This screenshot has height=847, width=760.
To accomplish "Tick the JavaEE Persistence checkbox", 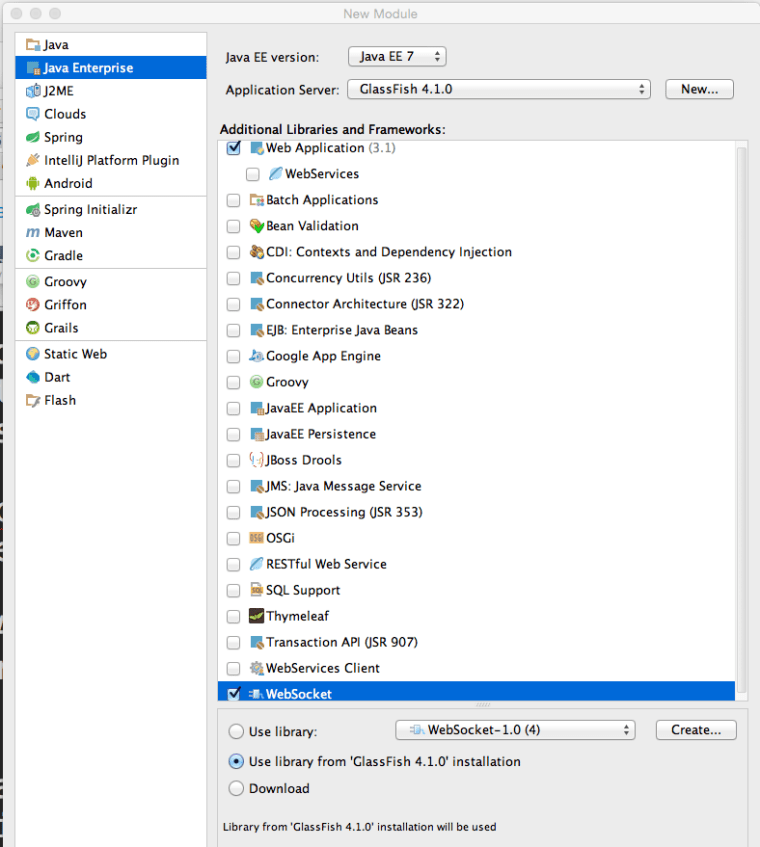I will (x=234, y=434).
